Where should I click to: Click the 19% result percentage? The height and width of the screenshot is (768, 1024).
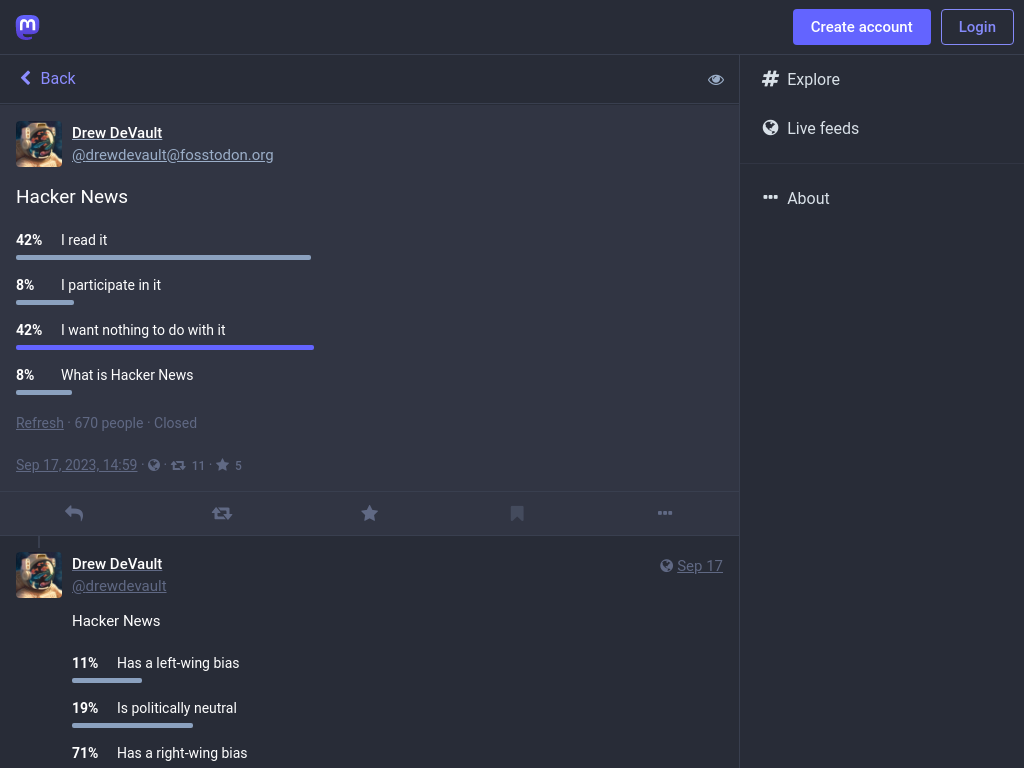tap(85, 708)
